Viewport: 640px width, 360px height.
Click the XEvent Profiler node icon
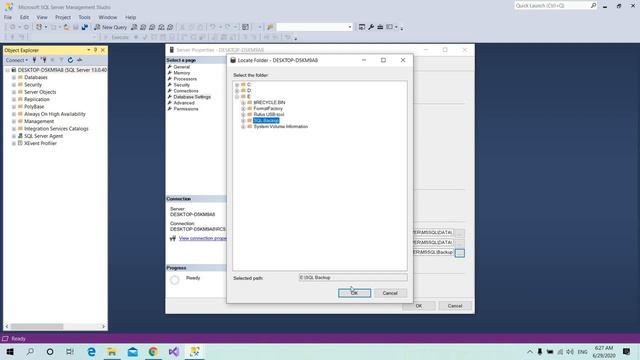(x=20, y=143)
